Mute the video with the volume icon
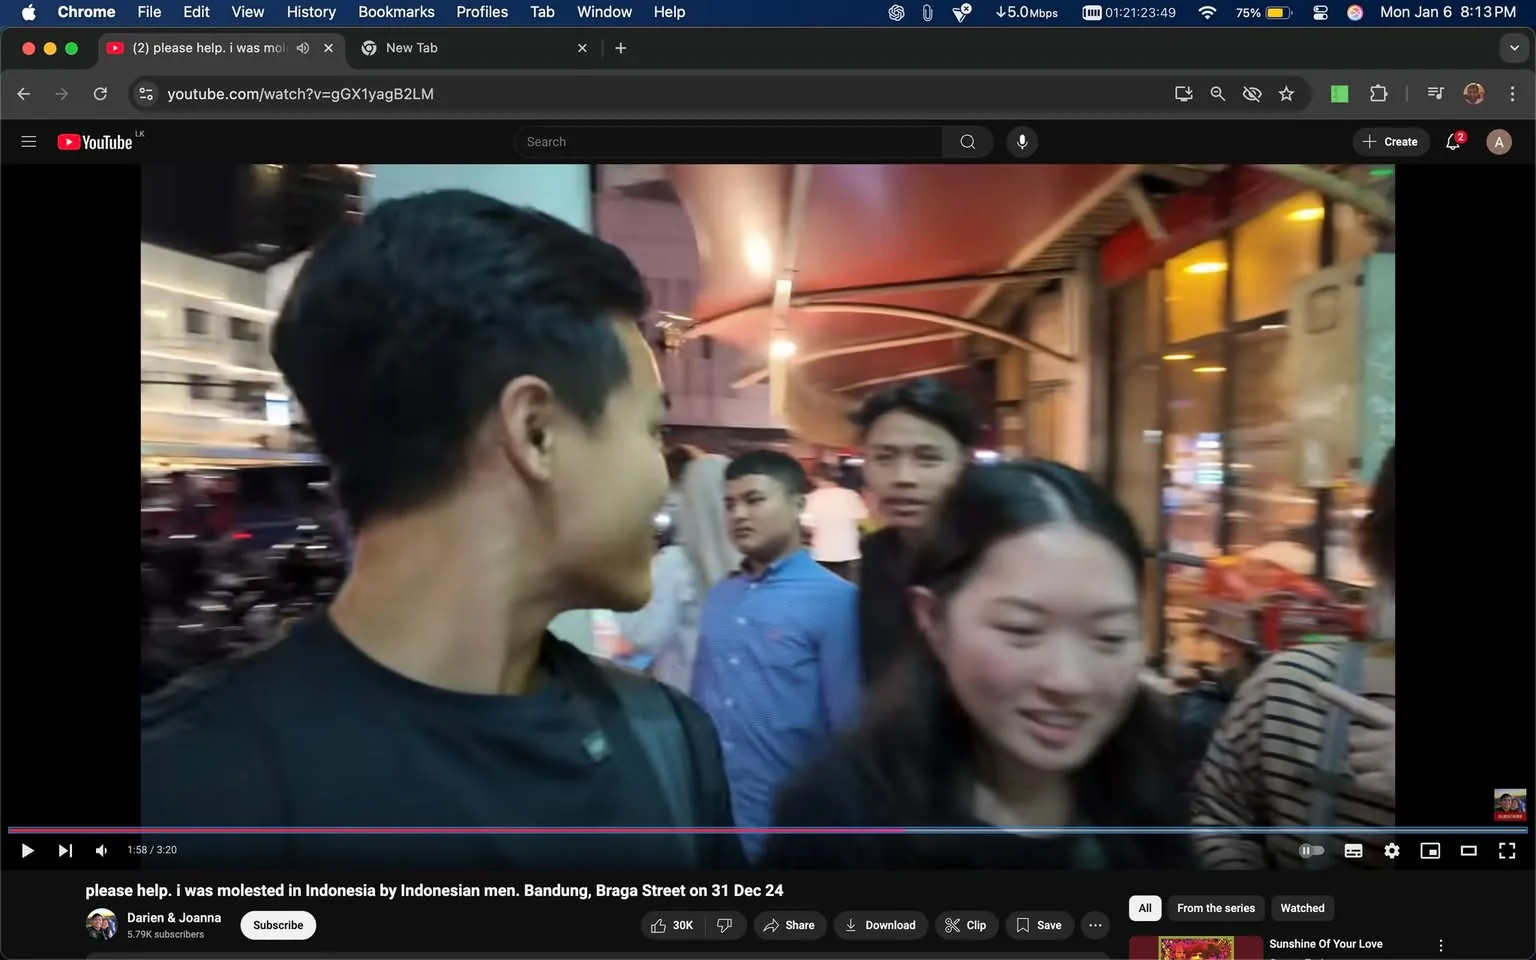Screen dimensions: 1536x960 [x=100, y=850]
